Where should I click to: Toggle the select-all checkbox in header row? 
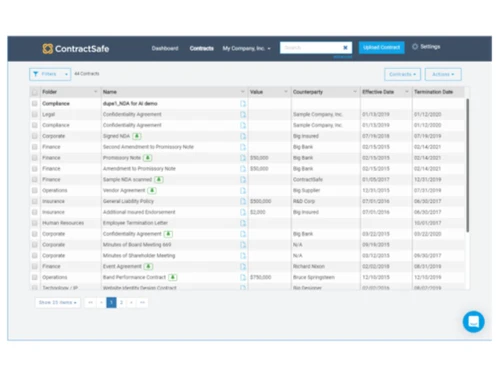coord(34,92)
